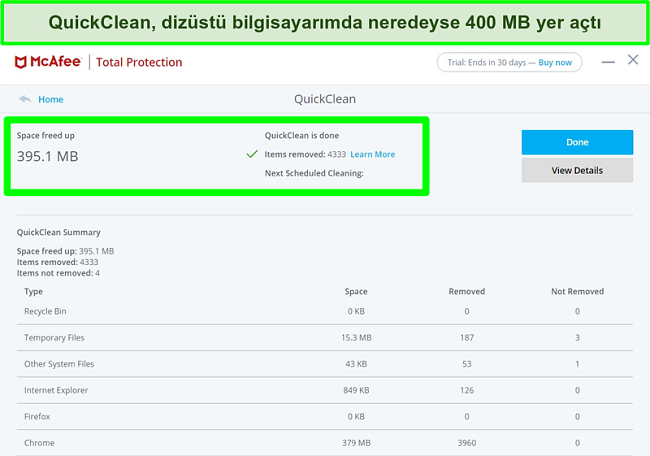
Task: Click 'Items not removed: 4' line
Action: 58,273
